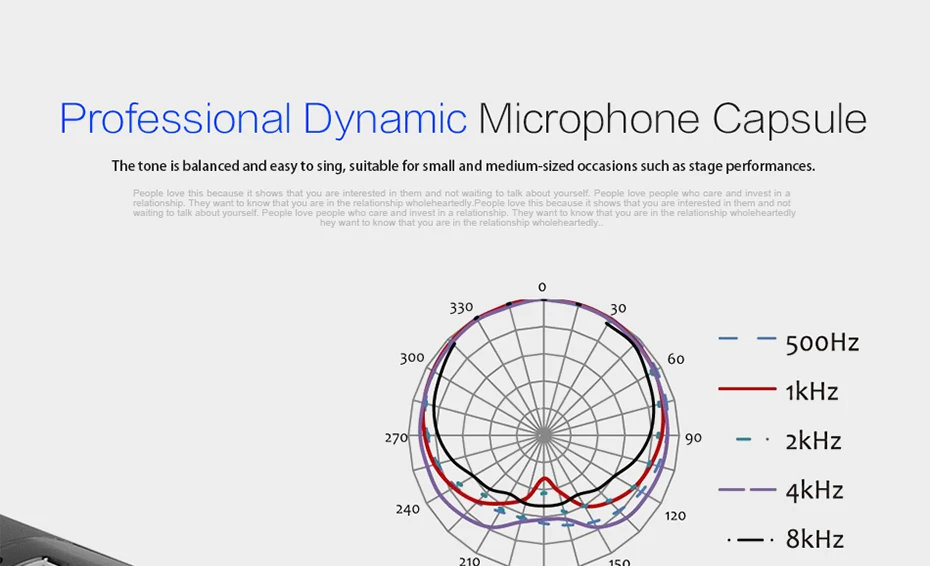Click the subtitle starting "The tone is balanced"
Image resolution: width=930 pixels, height=566 pixels.
coord(463,166)
